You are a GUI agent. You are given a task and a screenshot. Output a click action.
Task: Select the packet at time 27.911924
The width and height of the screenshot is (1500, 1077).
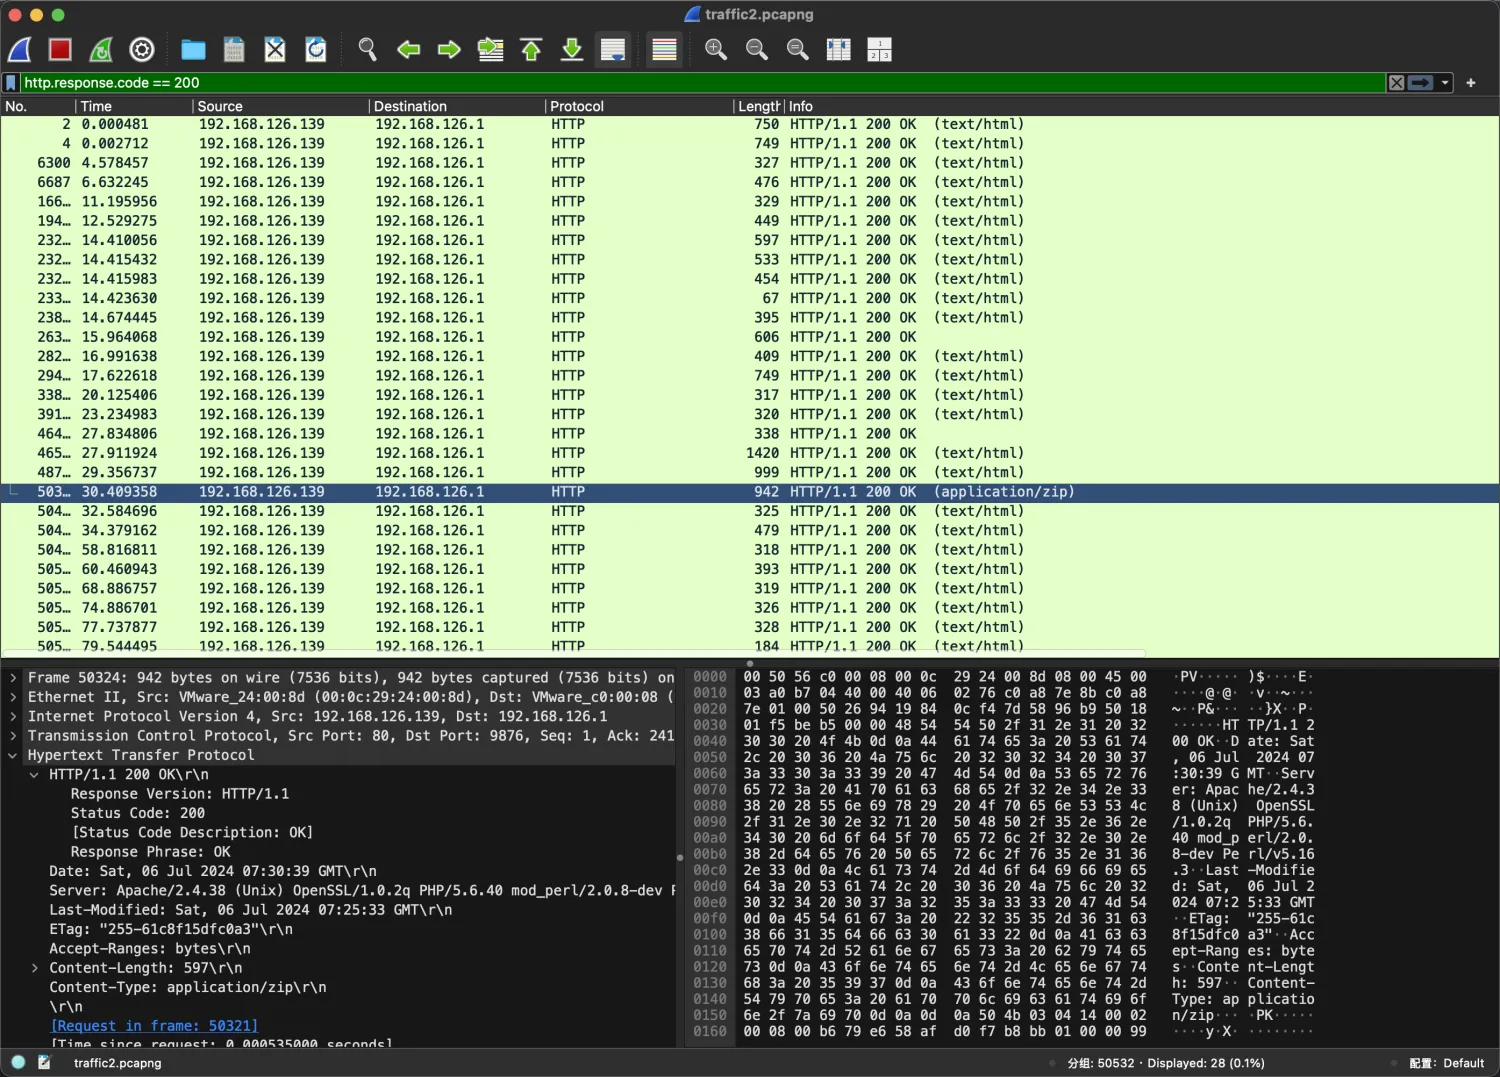coord(750,453)
